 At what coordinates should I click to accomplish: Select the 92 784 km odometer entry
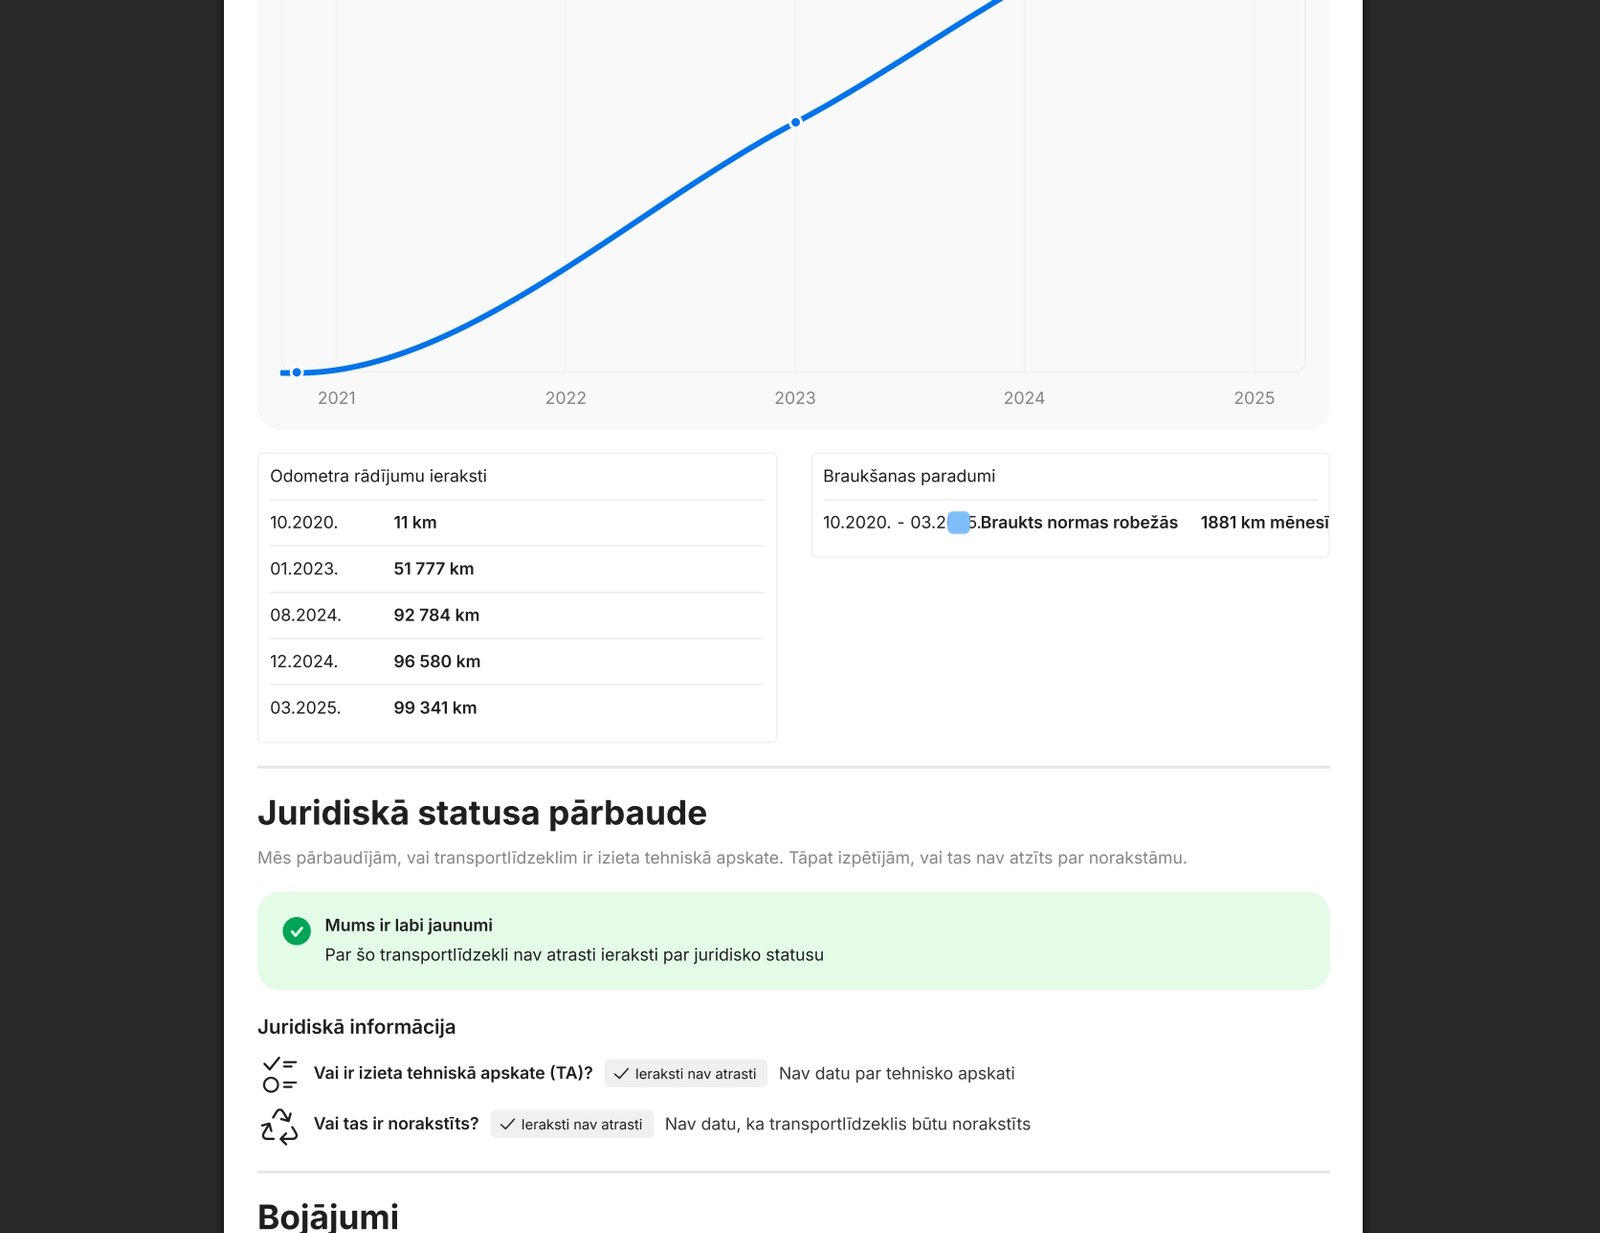coord(436,615)
